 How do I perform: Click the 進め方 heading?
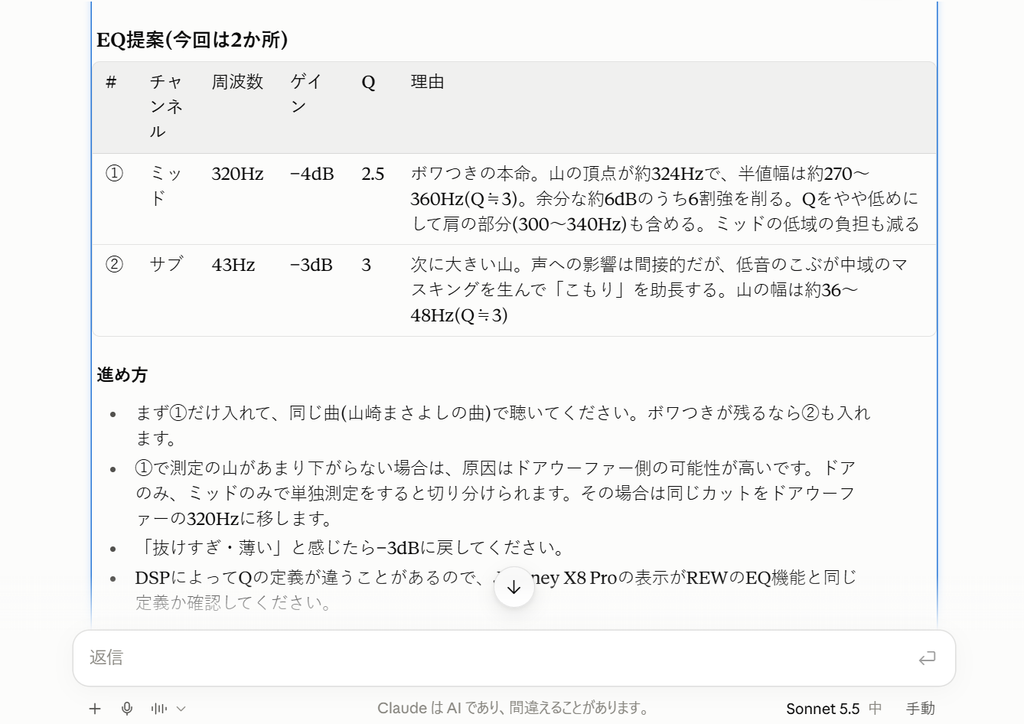click(x=122, y=375)
